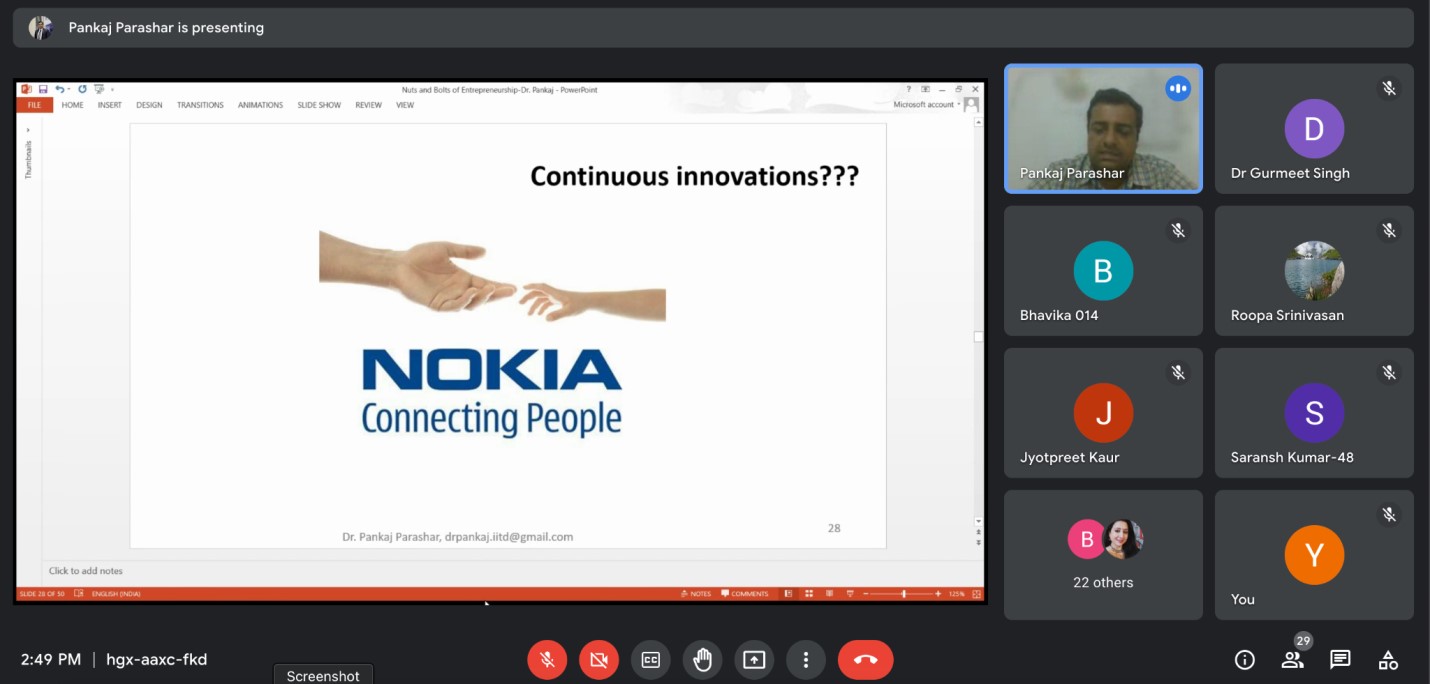
Task: Open the in-call chat panel
Action: [x=1340, y=660]
